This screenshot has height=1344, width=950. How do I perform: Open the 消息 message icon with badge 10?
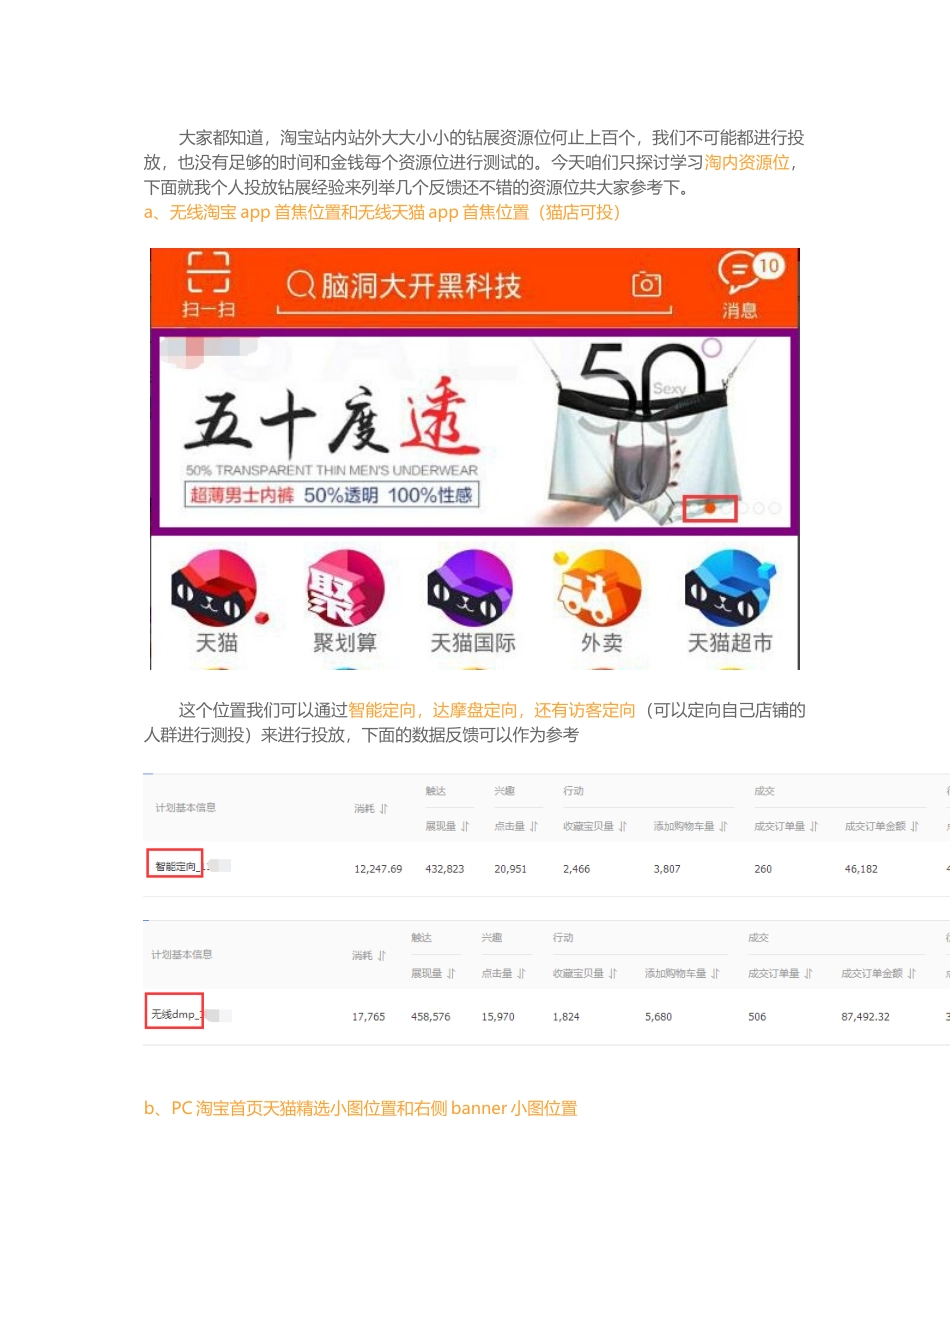(750, 286)
